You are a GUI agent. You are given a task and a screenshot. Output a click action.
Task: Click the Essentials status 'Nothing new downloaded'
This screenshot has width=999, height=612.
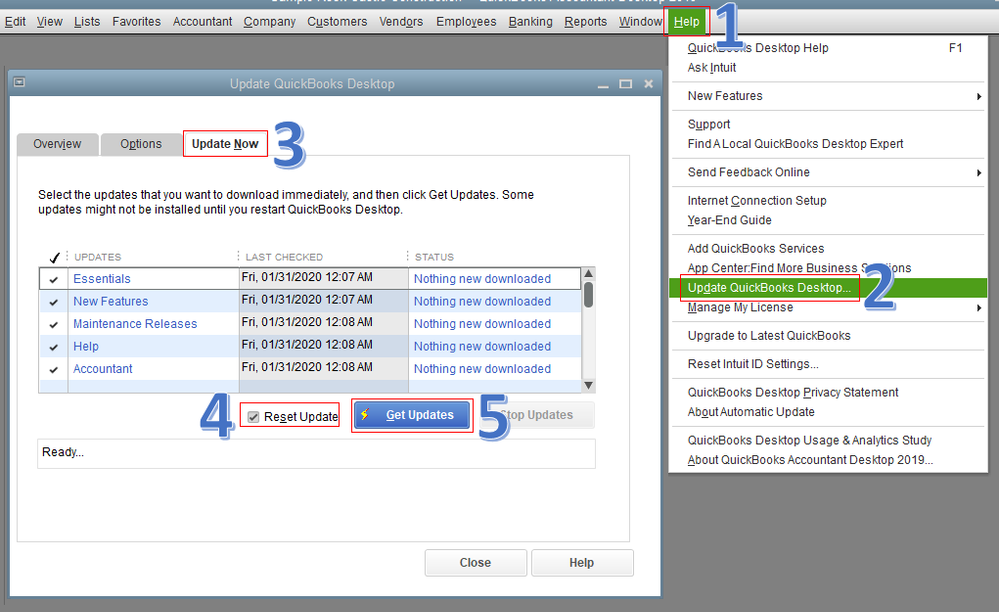tap(482, 279)
